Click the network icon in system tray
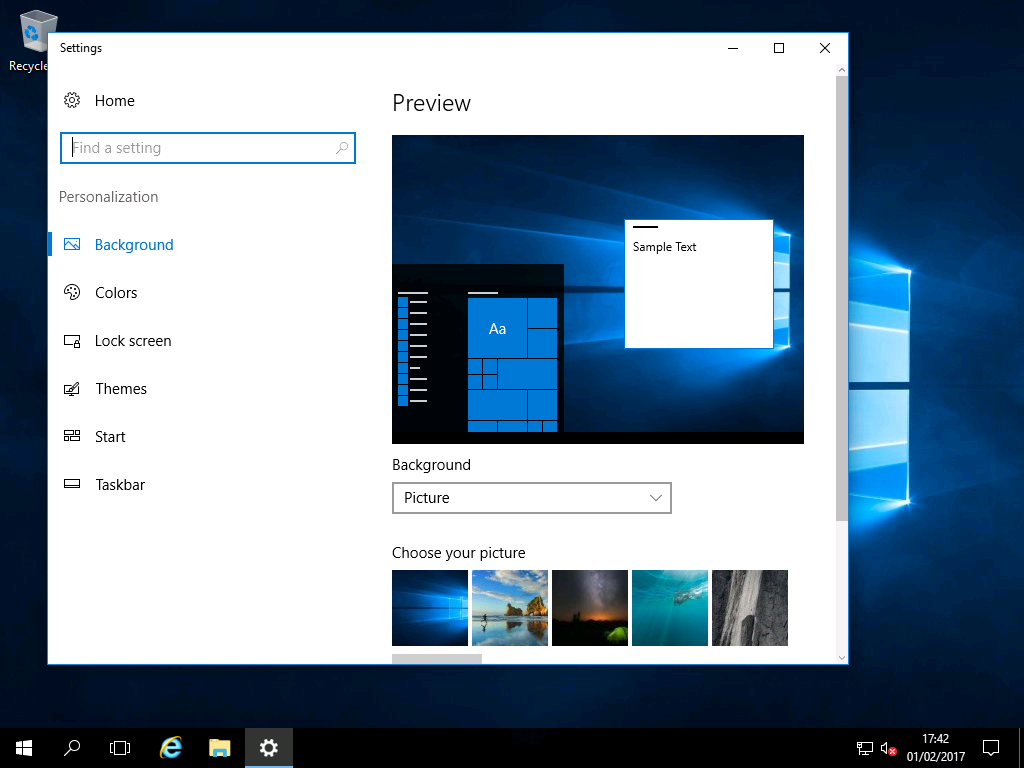 (865, 748)
